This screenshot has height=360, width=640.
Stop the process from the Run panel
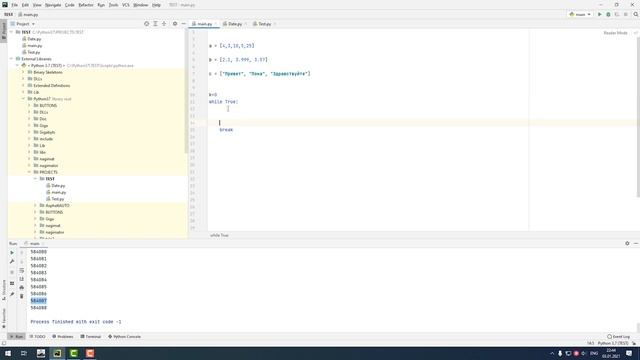(12, 272)
